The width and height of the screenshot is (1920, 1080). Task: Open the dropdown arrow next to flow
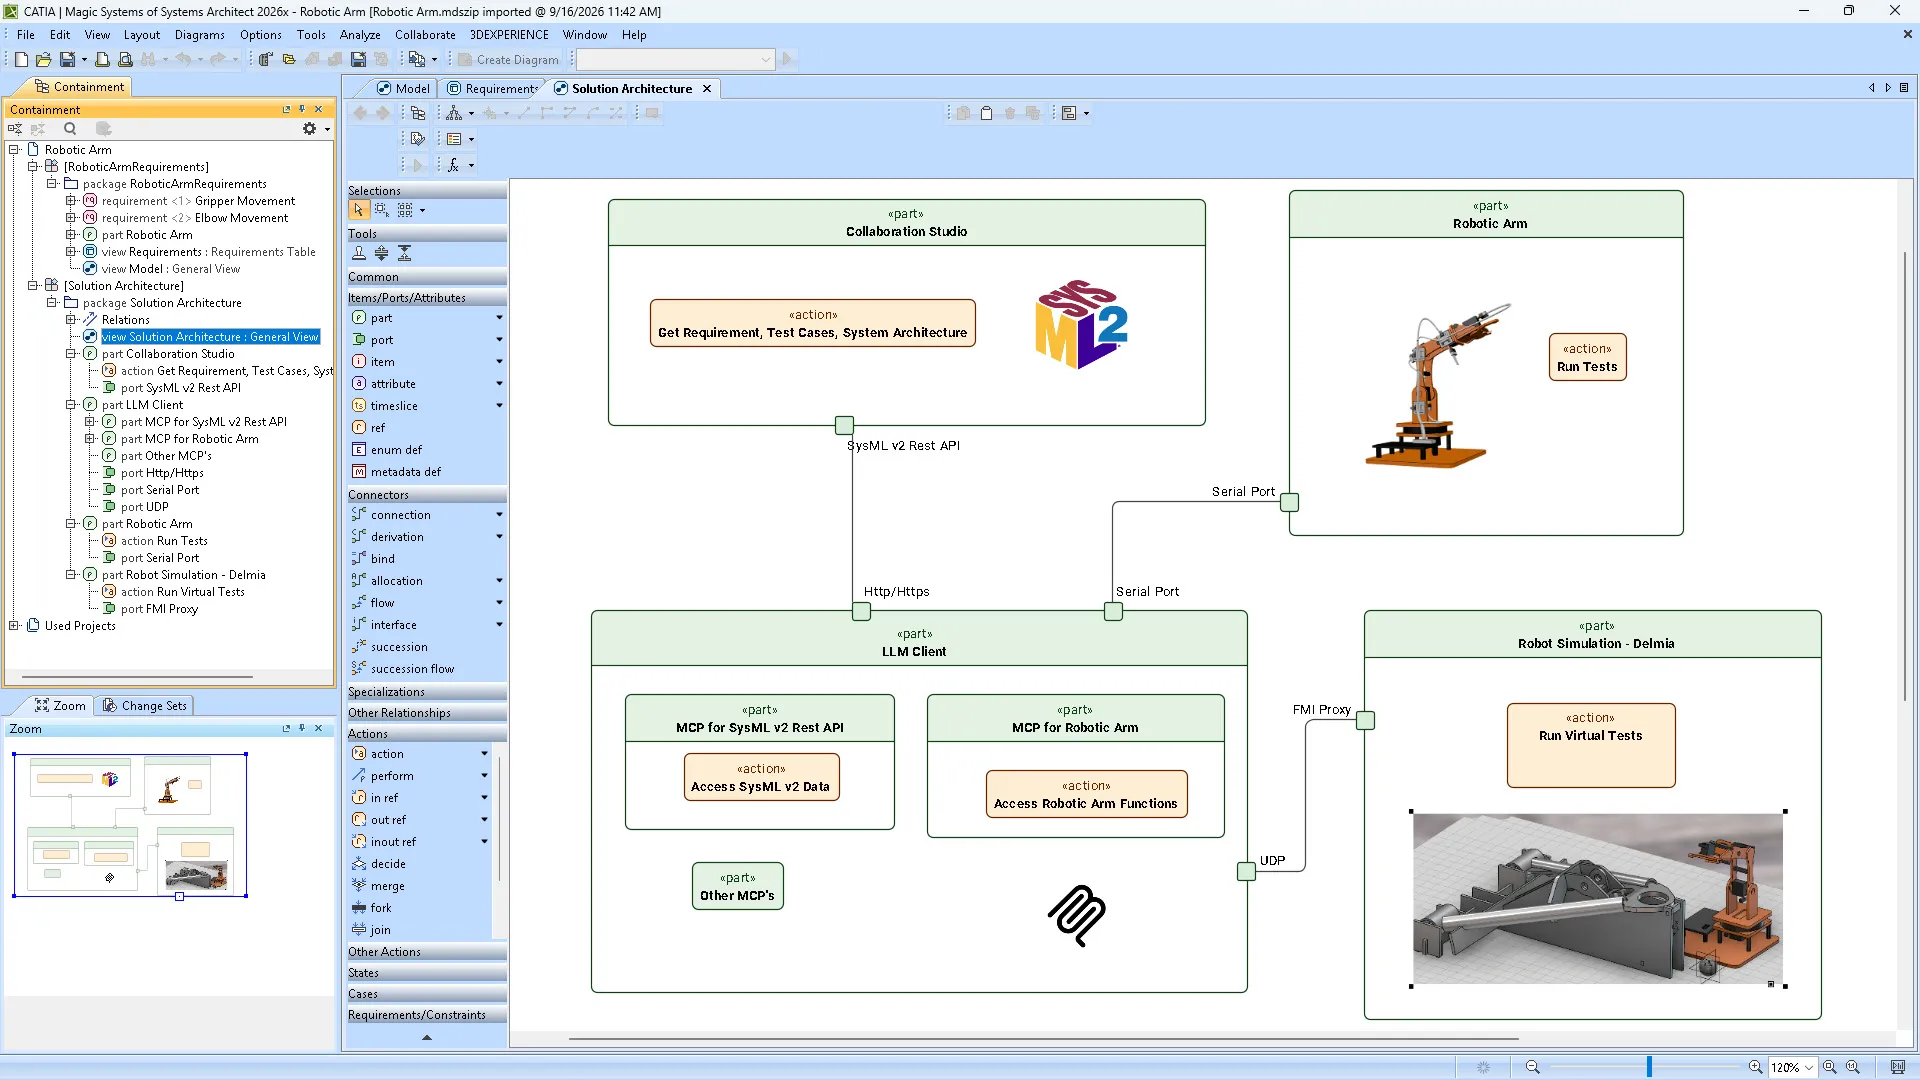tap(499, 603)
